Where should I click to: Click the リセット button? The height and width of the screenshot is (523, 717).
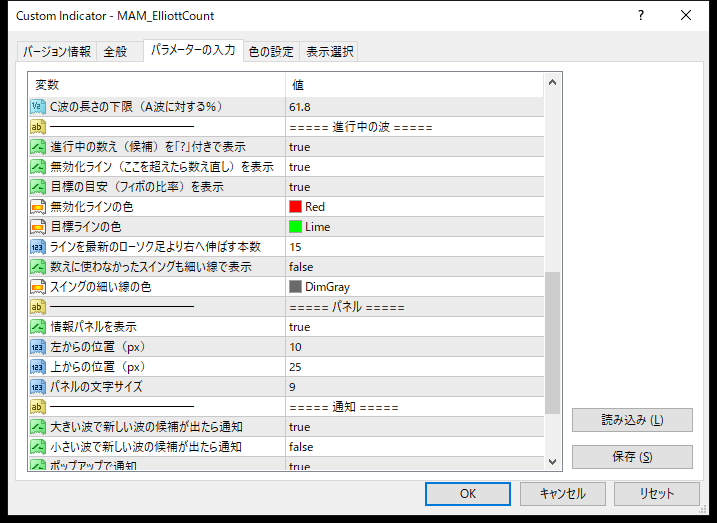click(x=657, y=494)
